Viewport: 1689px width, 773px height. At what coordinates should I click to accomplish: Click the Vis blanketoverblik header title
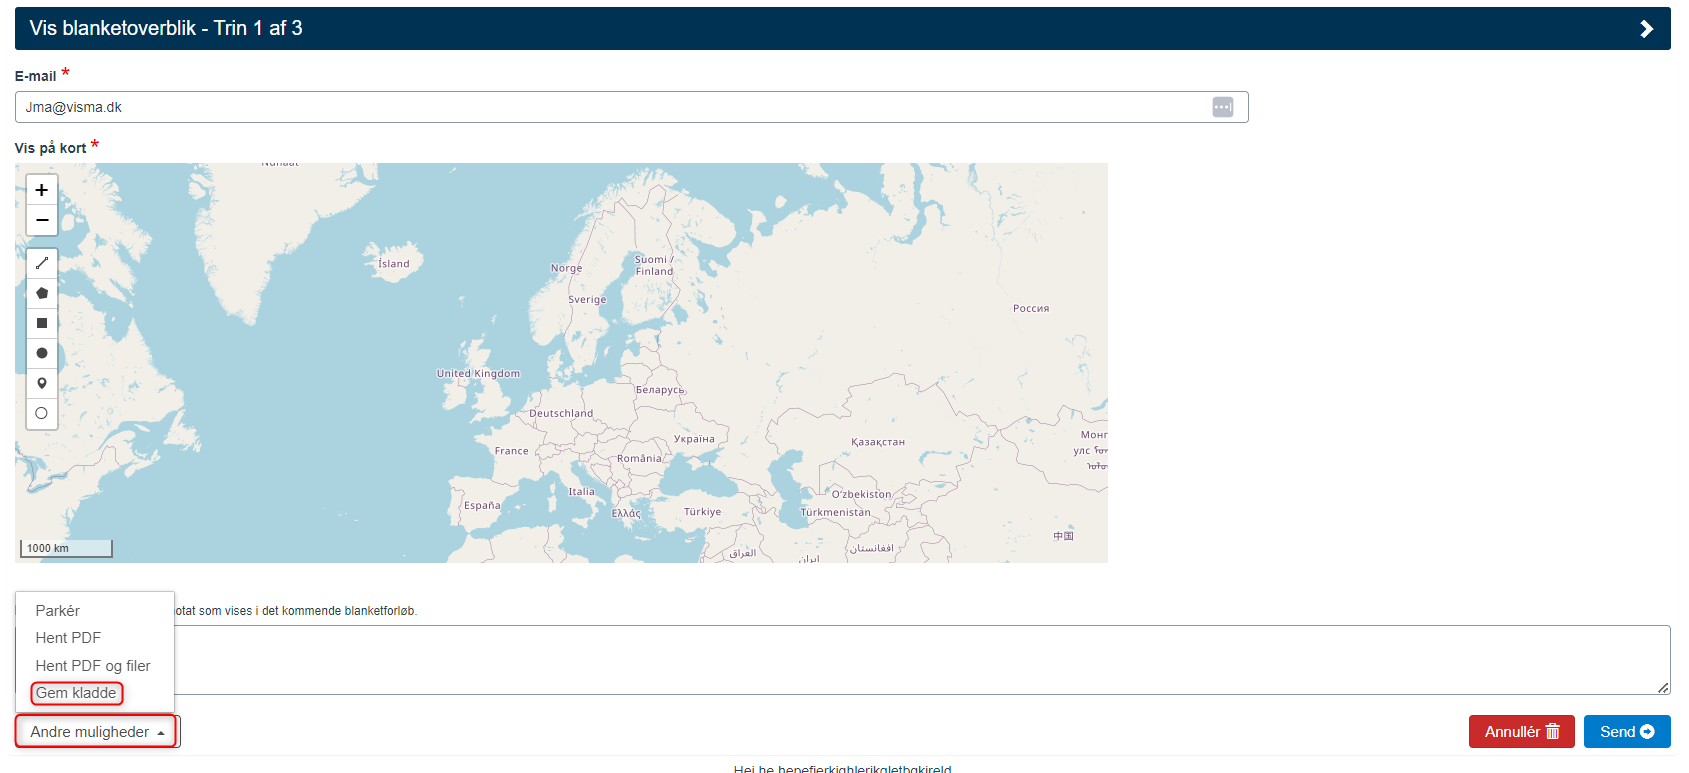coord(166,29)
